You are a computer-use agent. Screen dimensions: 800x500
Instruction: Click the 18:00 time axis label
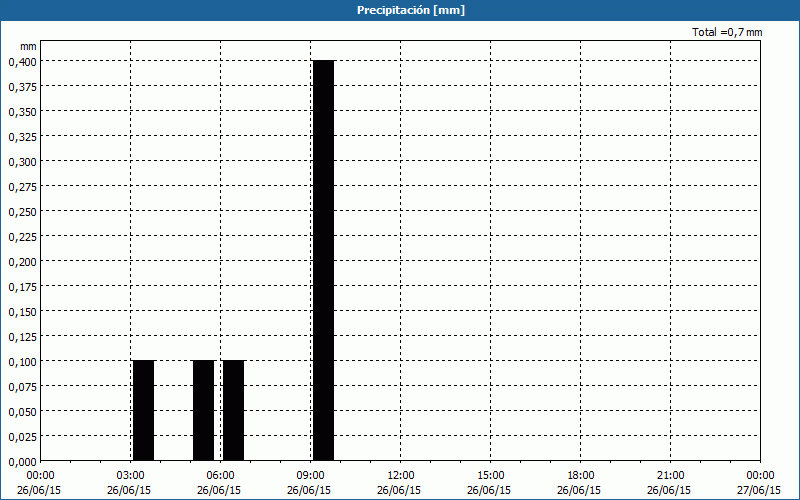tap(581, 476)
